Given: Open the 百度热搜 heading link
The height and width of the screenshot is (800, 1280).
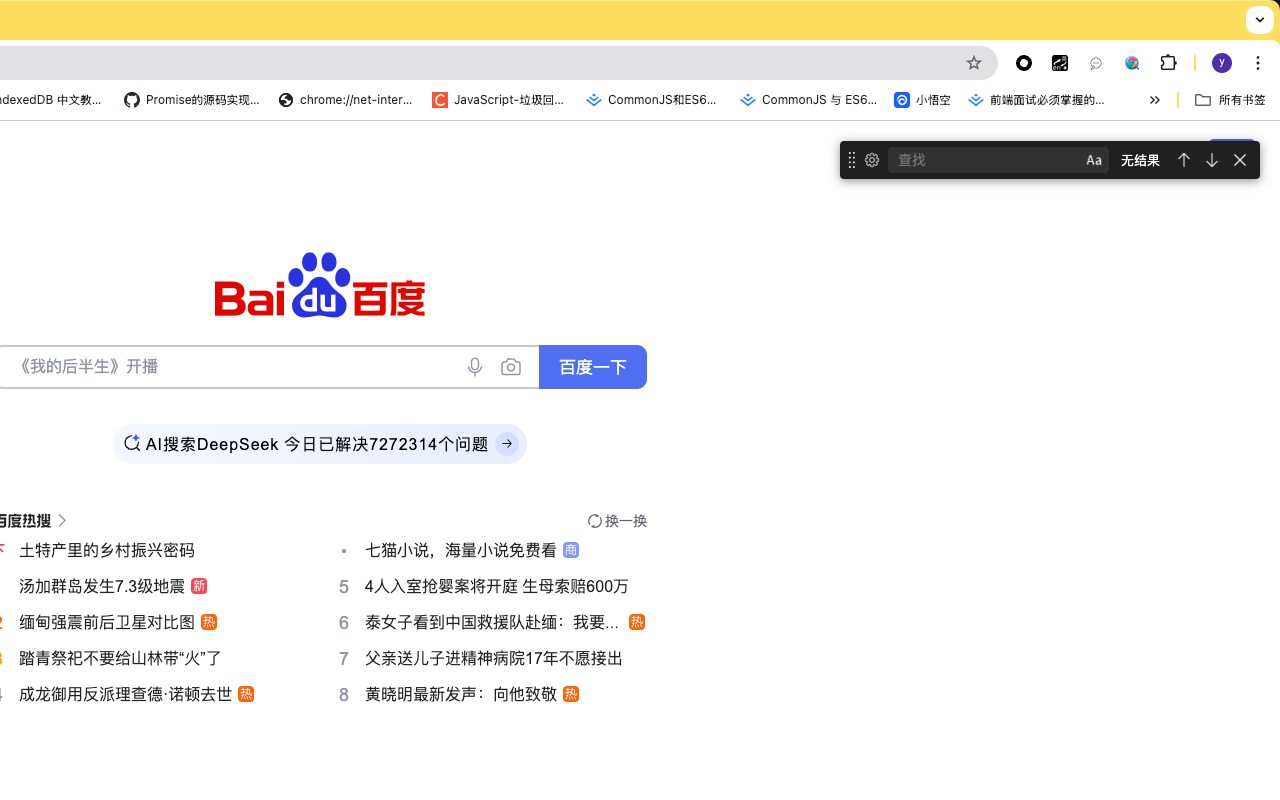Looking at the screenshot, I should (33, 521).
